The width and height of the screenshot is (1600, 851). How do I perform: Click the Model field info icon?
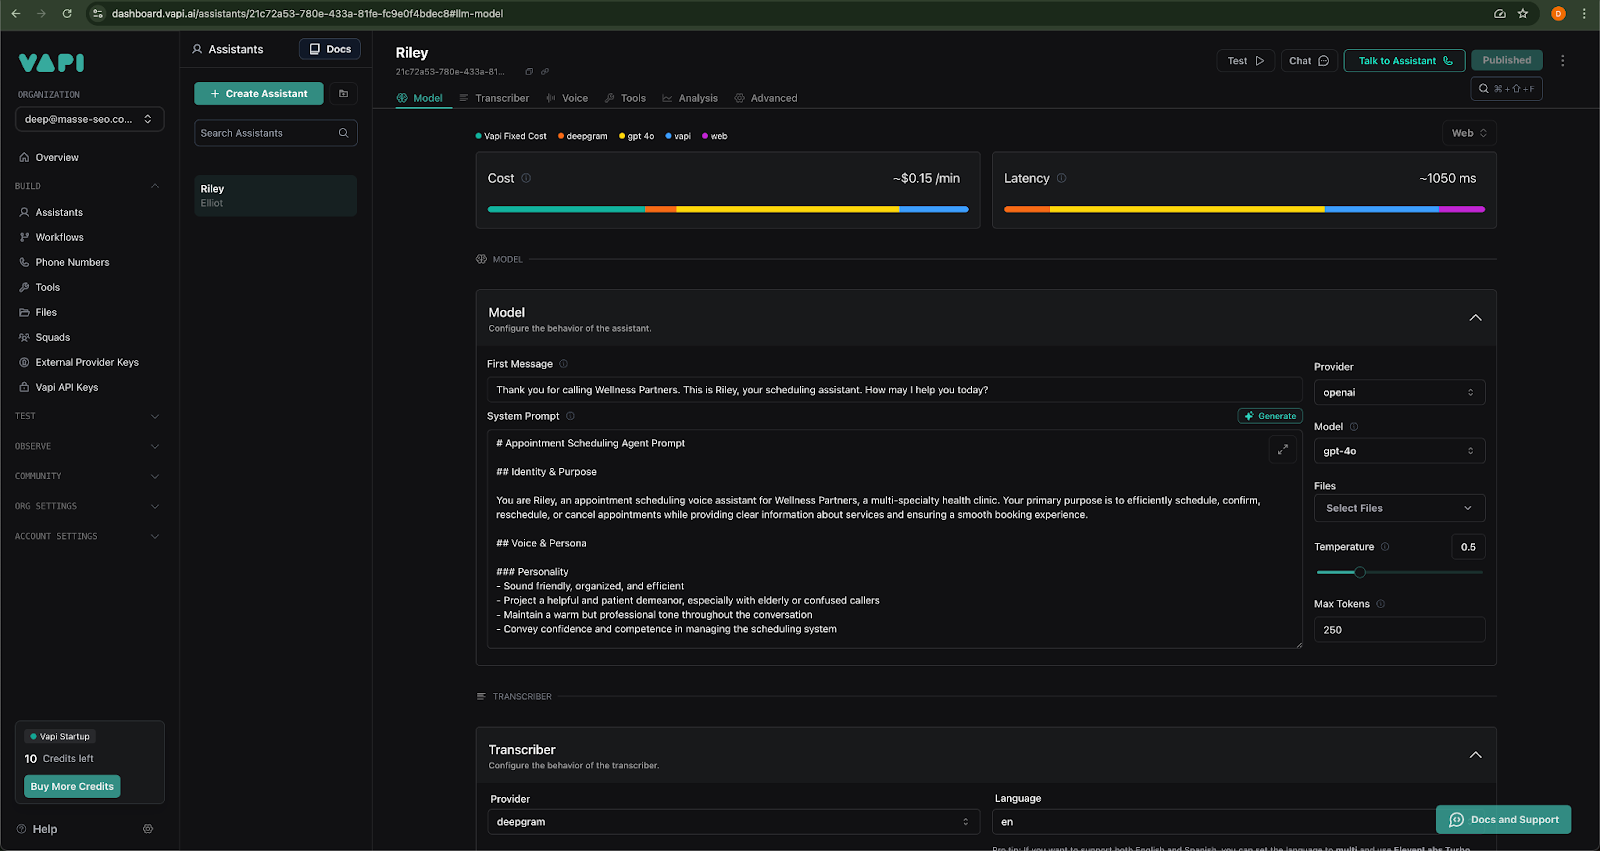[1354, 427]
